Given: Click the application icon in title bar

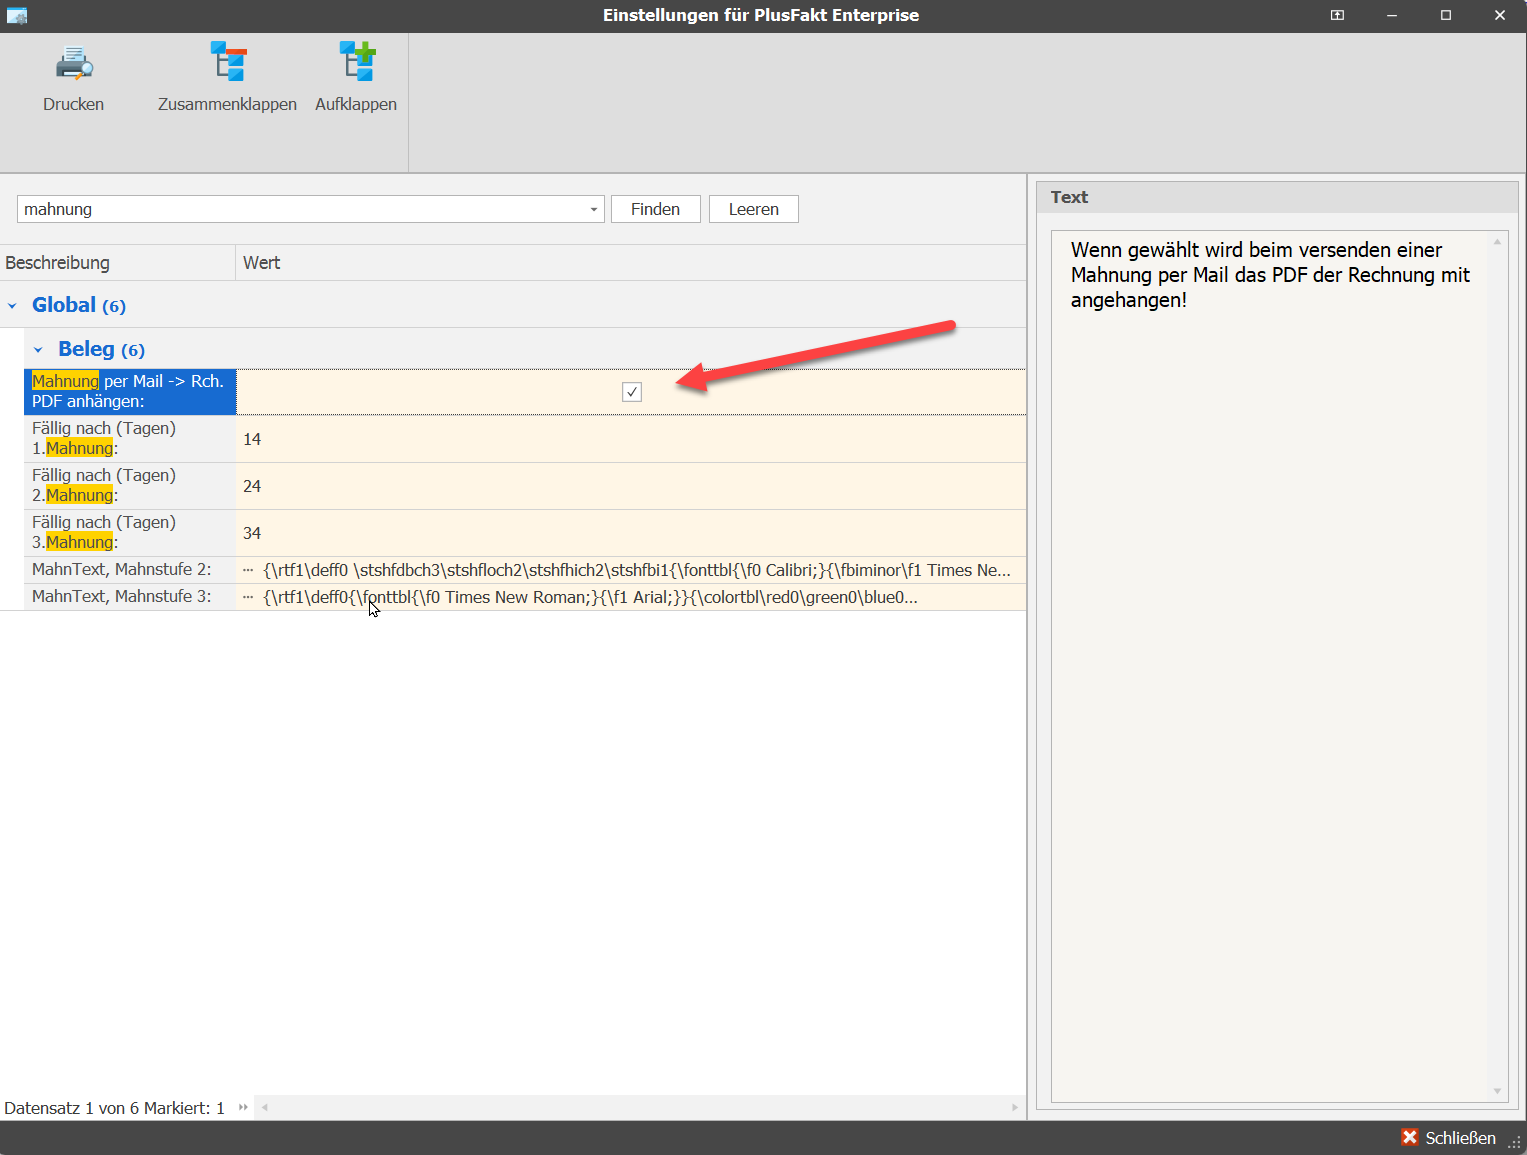Looking at the screenshot, I should [x=16, y=15].
